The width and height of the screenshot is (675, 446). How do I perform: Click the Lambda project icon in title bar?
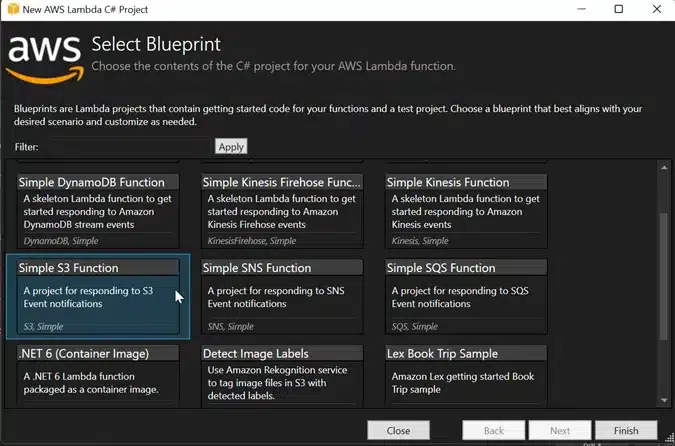[13, 9]
